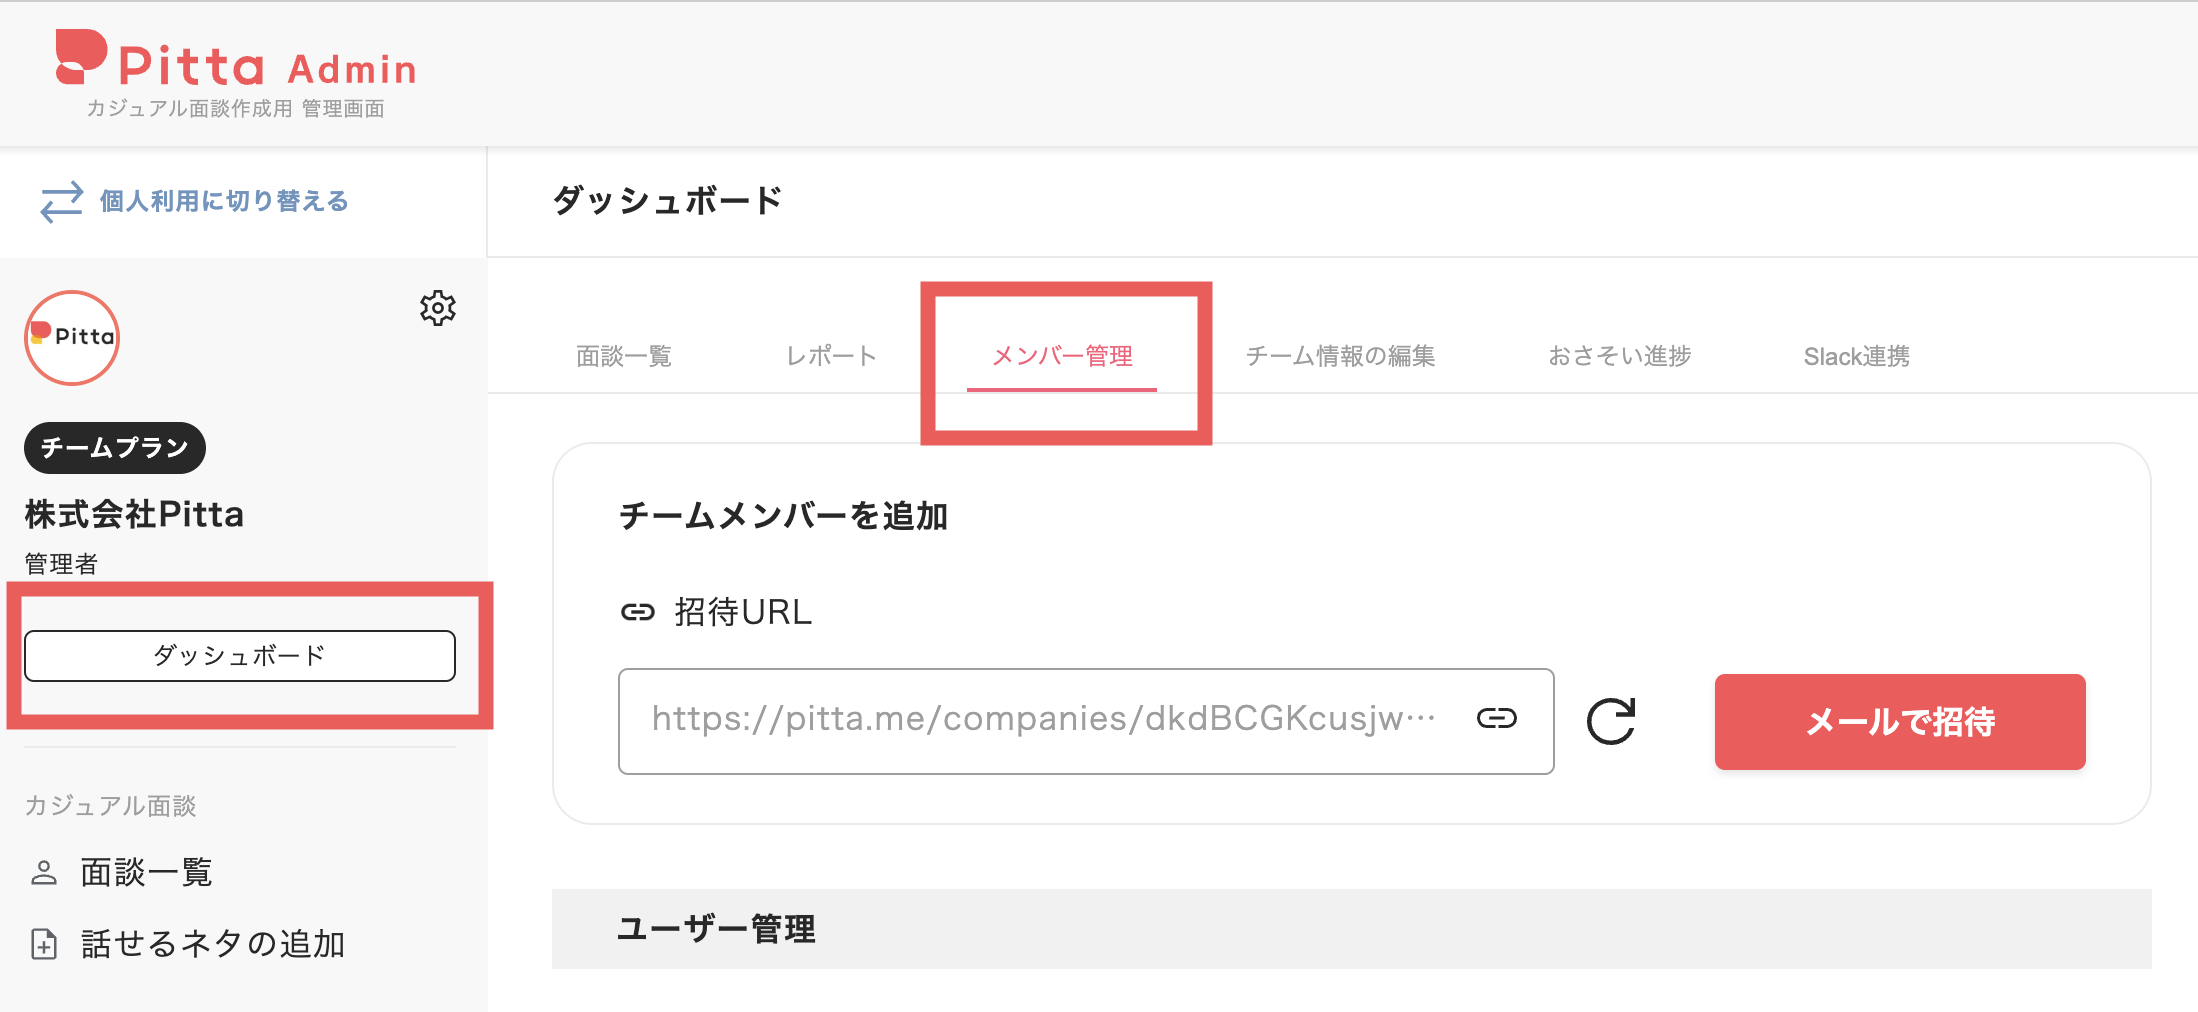2198x1012 pixels.
Task: Click the chain icon next to 招待URL
Action: [x=637, y=611]
